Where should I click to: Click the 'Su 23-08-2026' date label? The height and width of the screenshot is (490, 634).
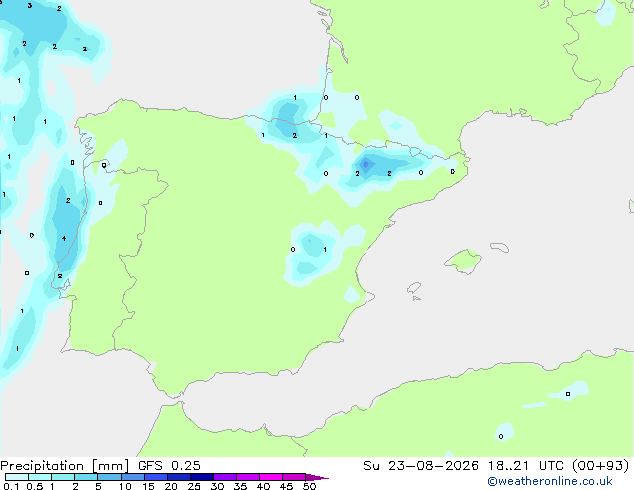(x=421, y=466)
